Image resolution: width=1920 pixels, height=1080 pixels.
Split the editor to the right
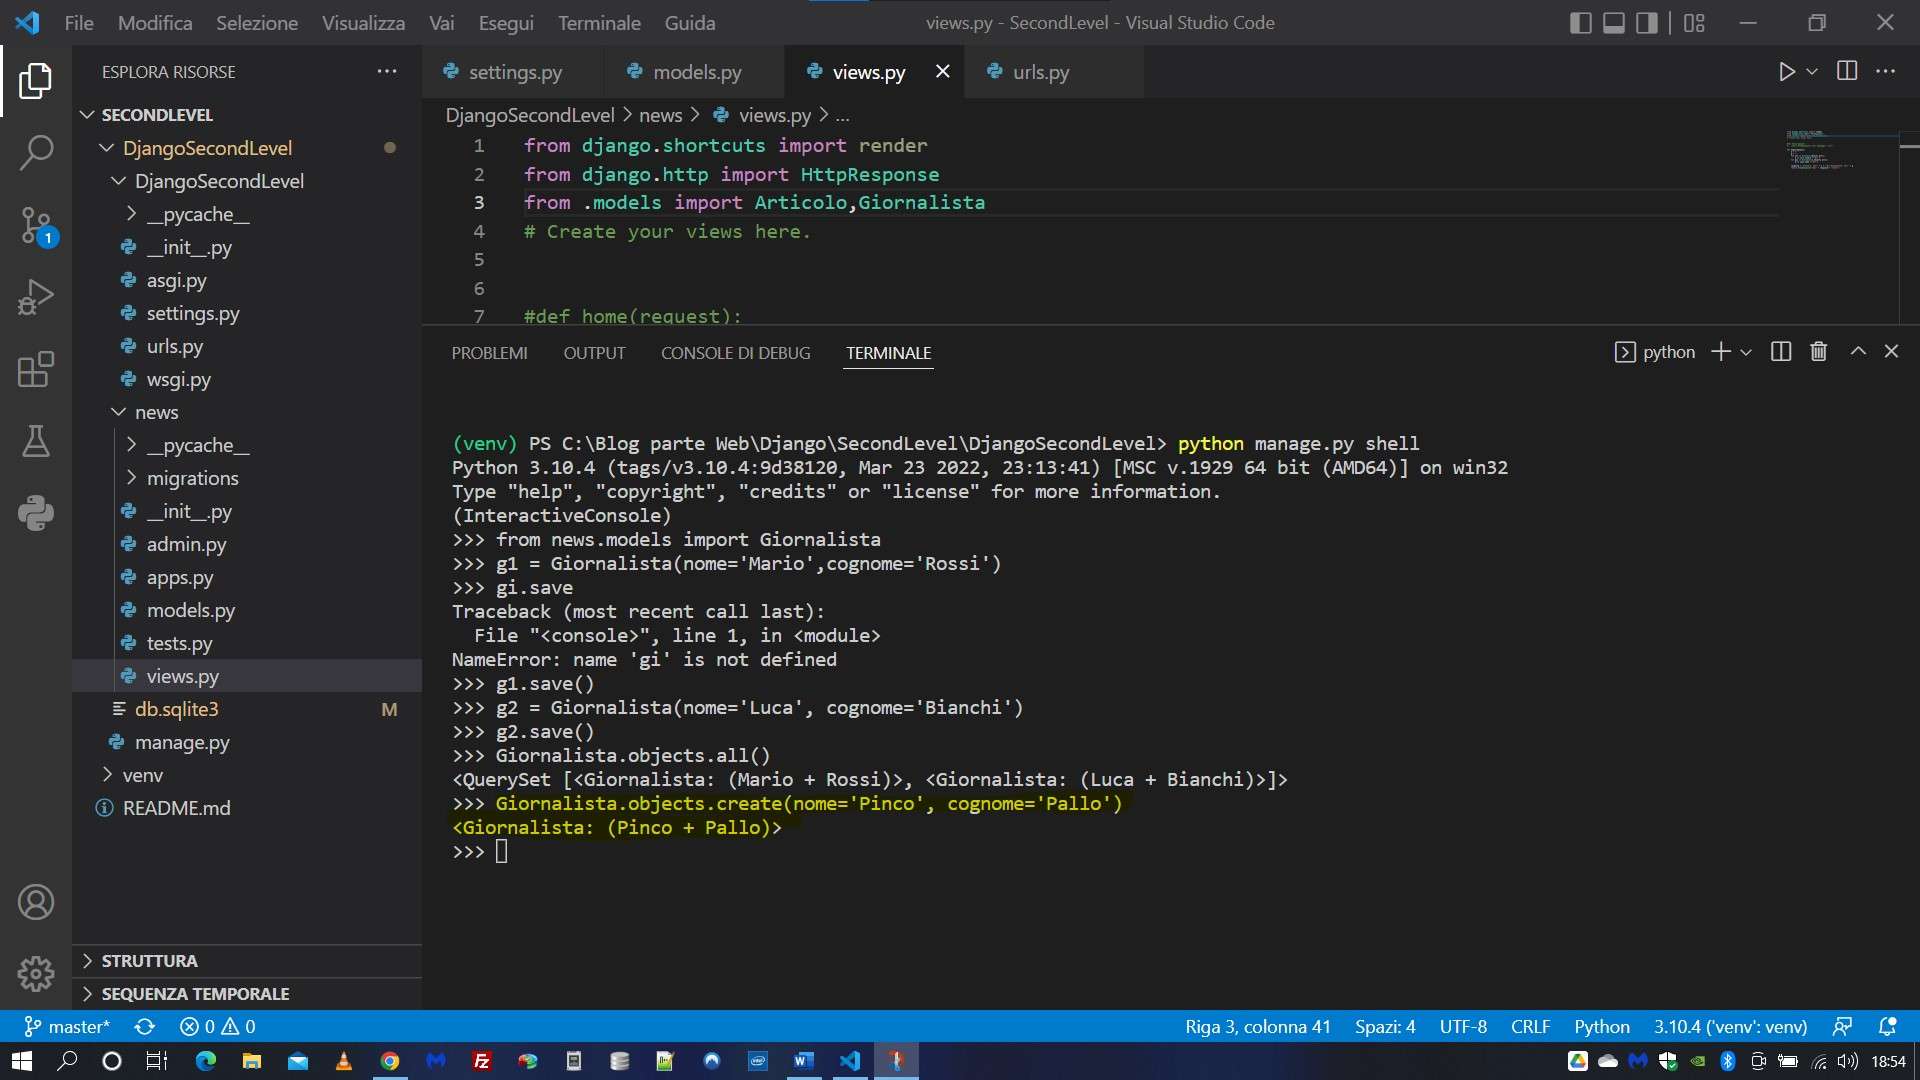tap(1847, 71)
